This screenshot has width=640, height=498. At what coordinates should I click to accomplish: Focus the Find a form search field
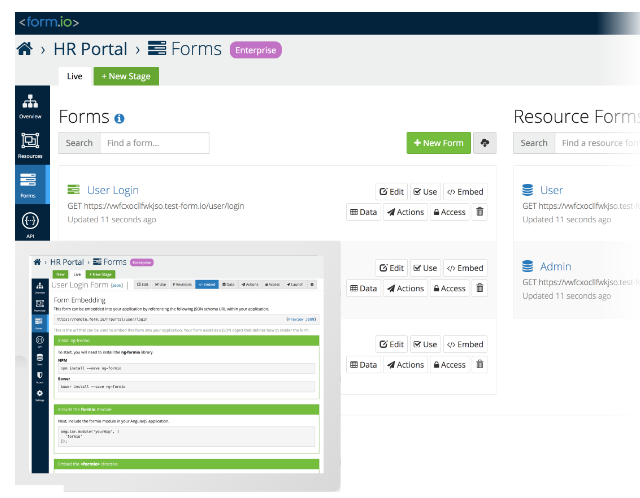click(x=155, y=143)
